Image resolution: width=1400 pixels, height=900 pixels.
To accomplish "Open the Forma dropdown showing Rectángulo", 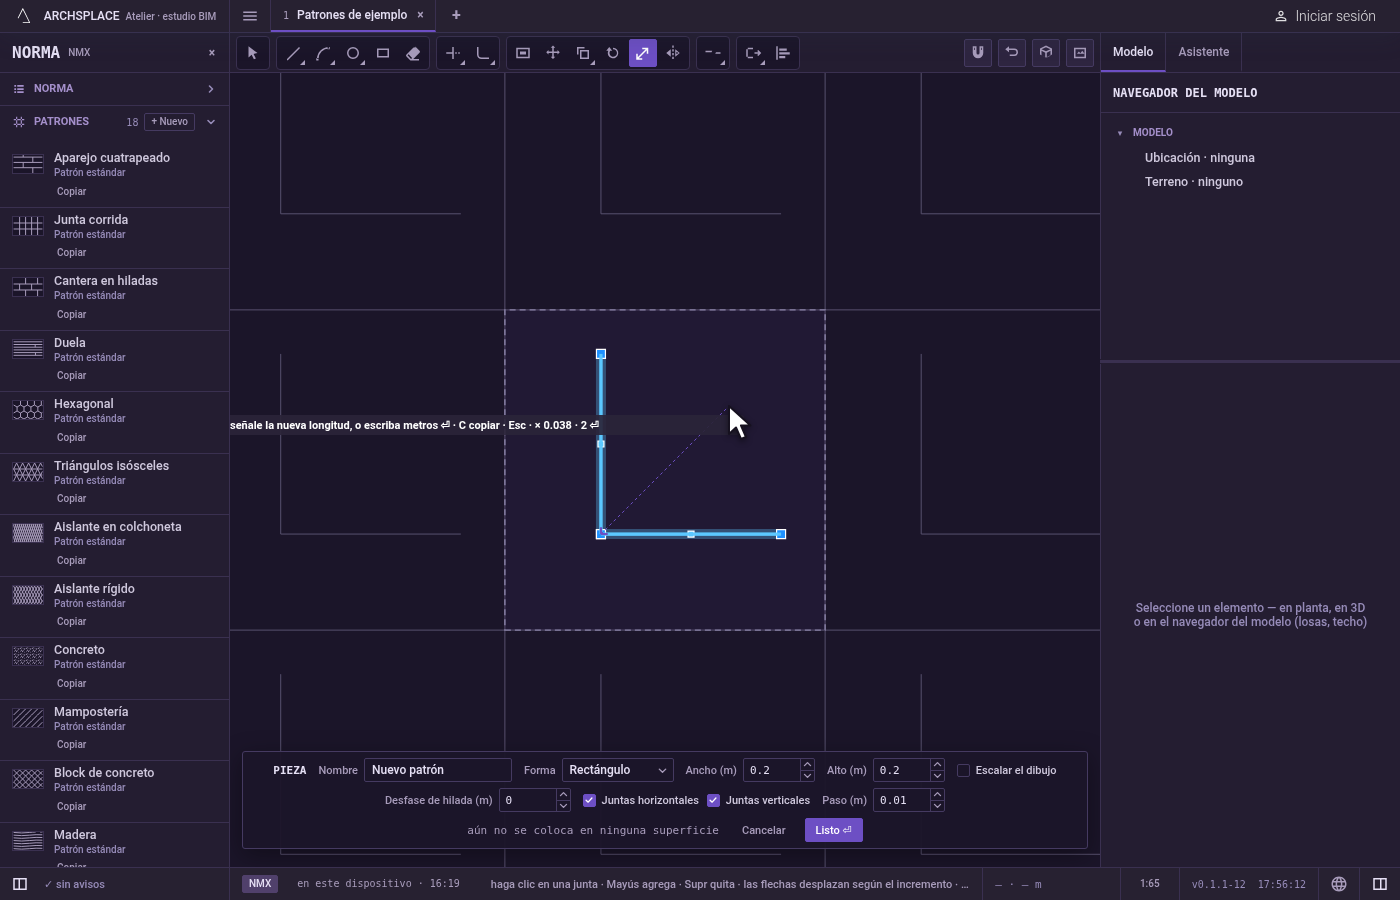I will [617, 770].
